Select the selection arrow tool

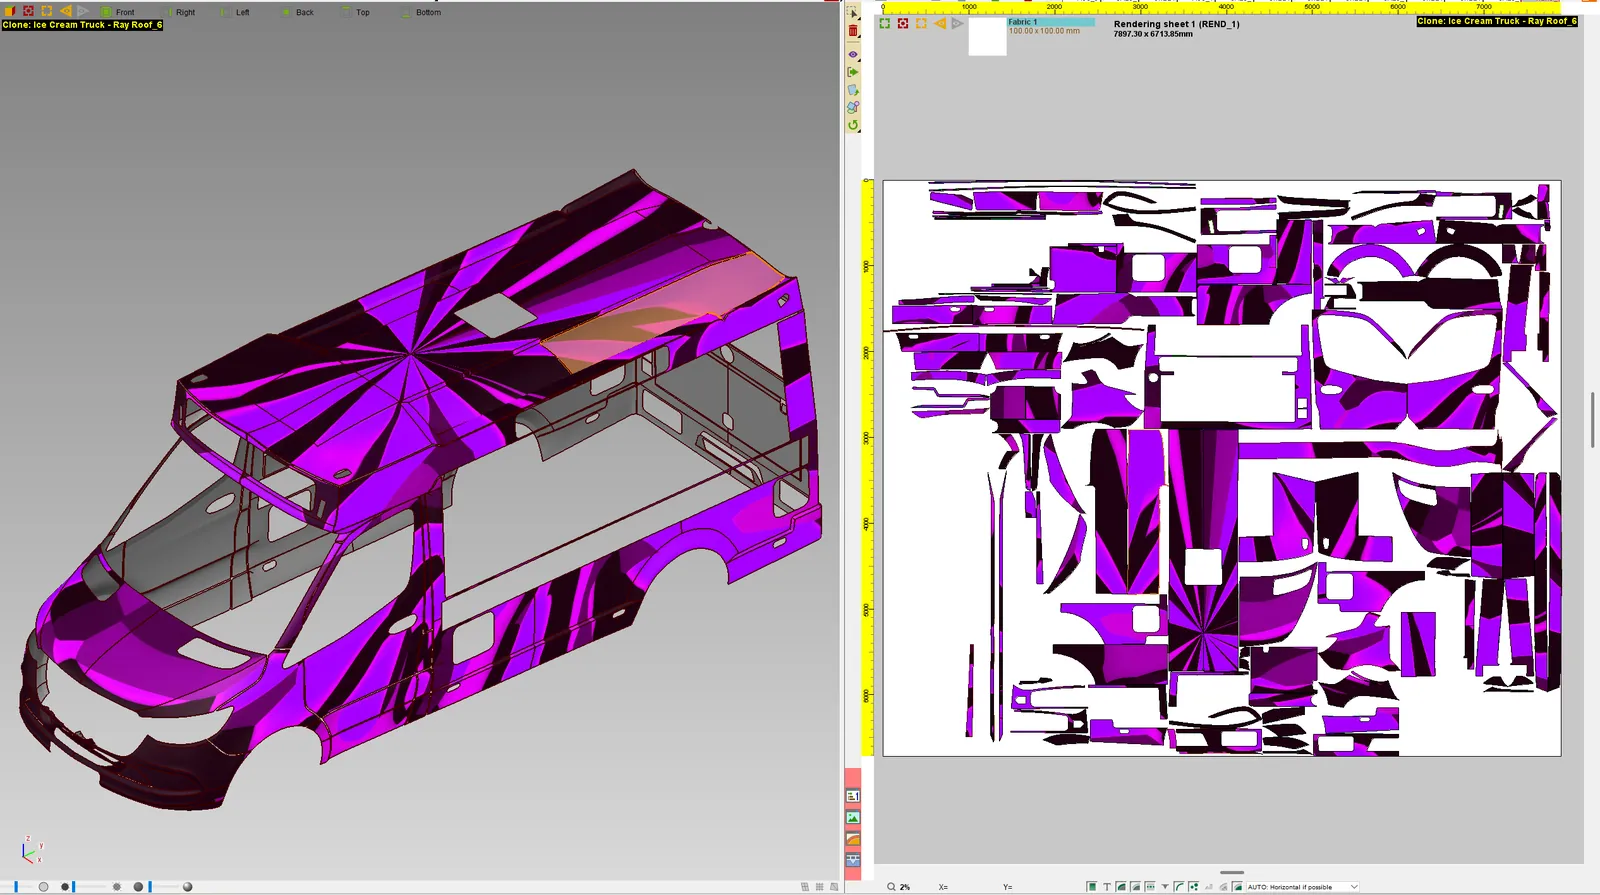[x=853, y=13]
